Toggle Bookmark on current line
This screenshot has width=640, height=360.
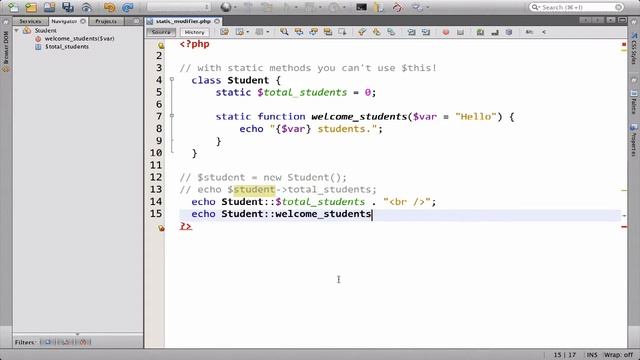click(391, 32)
